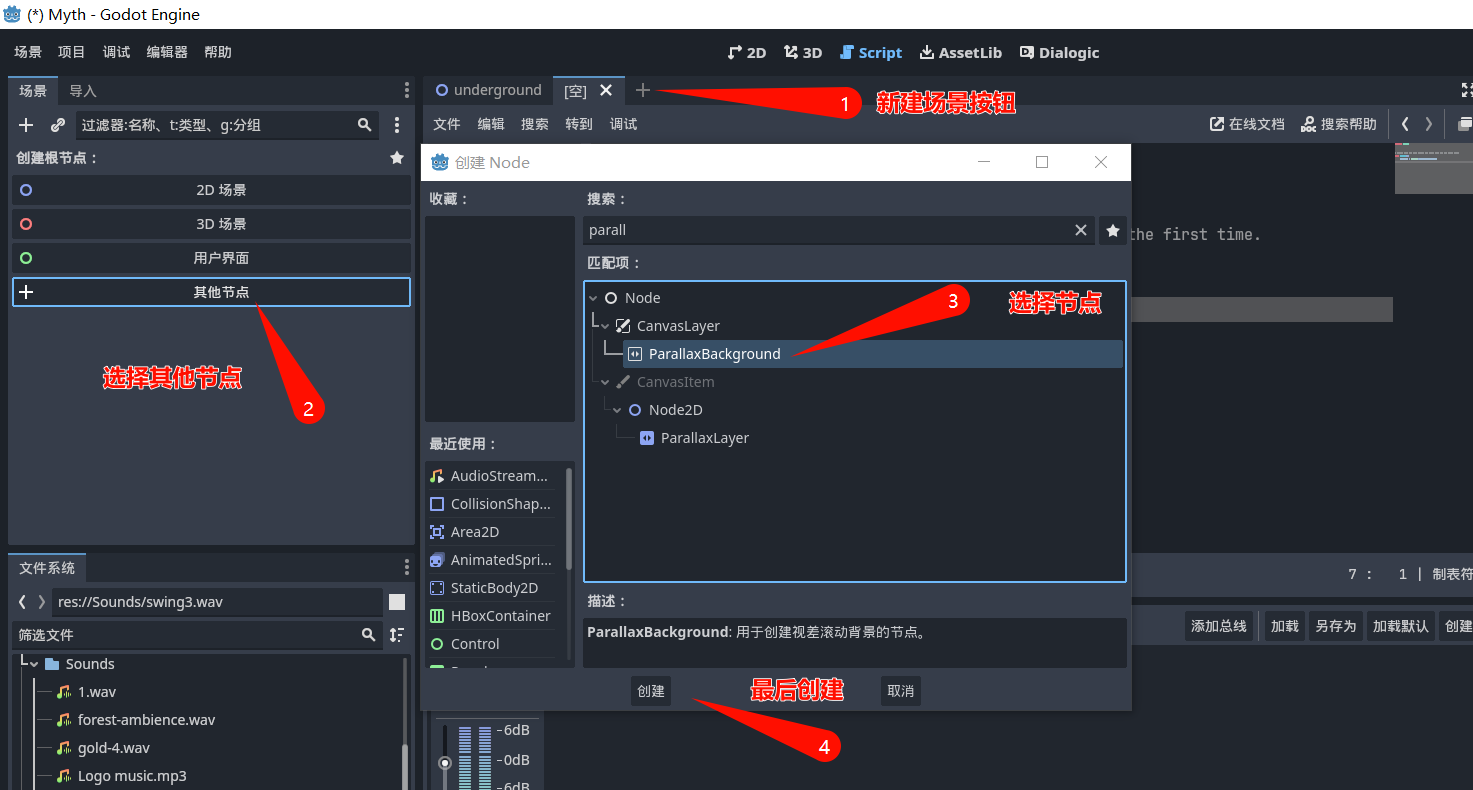Open the Dialogic workspace

(1059, 52)
